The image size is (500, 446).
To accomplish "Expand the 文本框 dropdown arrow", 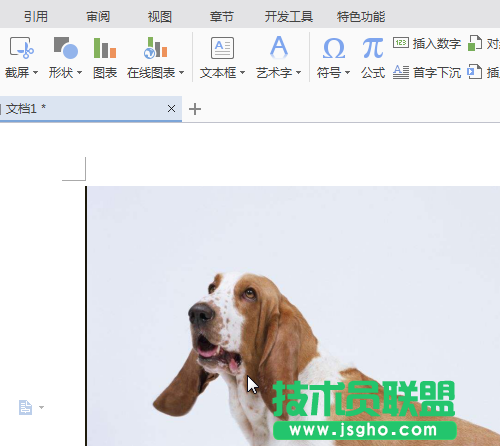I will click(242, 72).
